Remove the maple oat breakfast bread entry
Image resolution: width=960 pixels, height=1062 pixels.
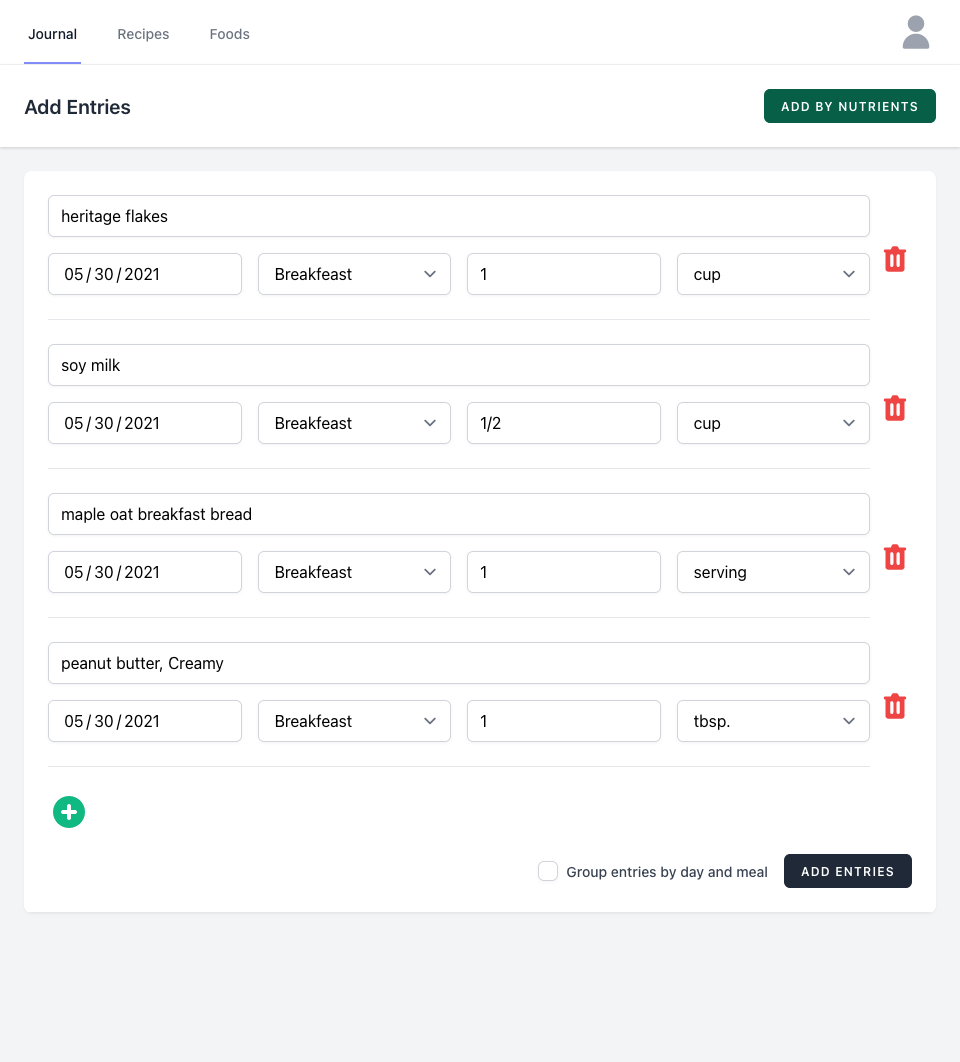click(x=895, y=558)
